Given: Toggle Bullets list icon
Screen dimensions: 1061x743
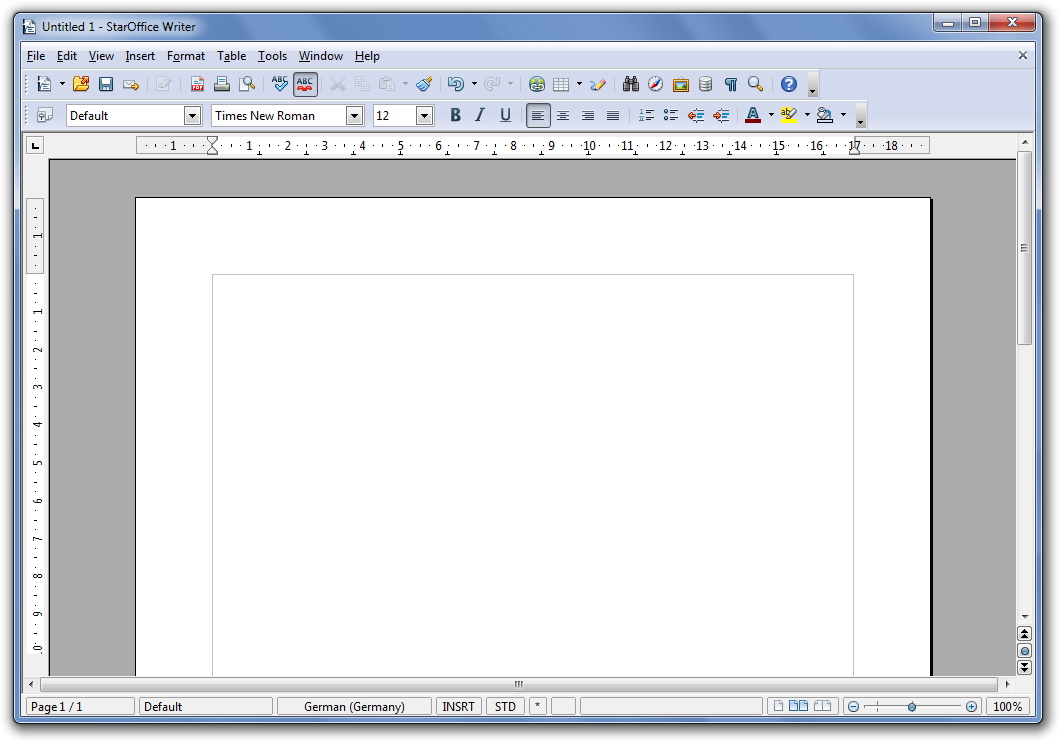Looking at the screenshot, I should tap(671, 116).
